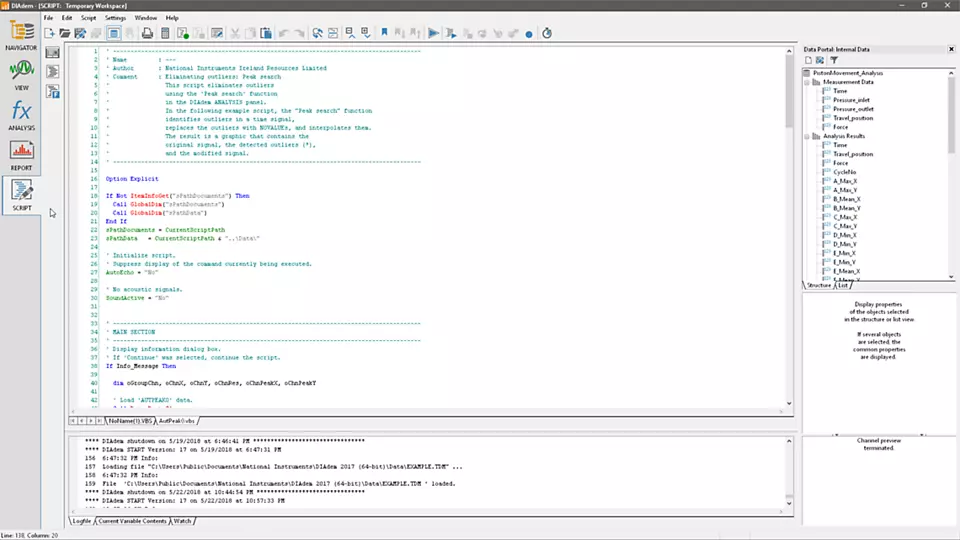This screenshot has height=540, width=960.
Task: Click the stopwatch icon in toolbar
Action: (x=547, y=33)
